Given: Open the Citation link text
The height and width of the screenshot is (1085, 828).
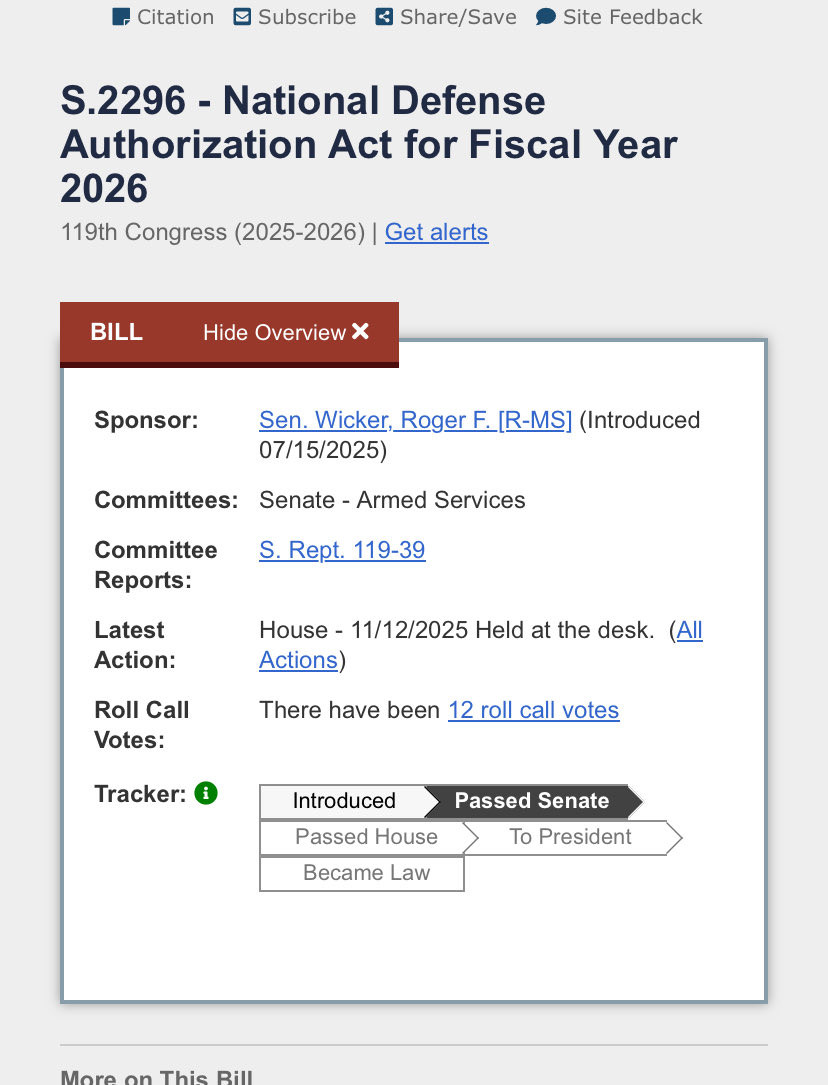Looking at the screenshot, I should coord(176,17).
